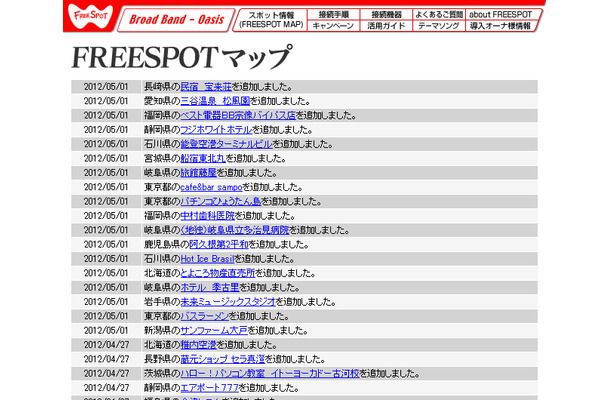Open the 船宿東北丸 link

203,159
